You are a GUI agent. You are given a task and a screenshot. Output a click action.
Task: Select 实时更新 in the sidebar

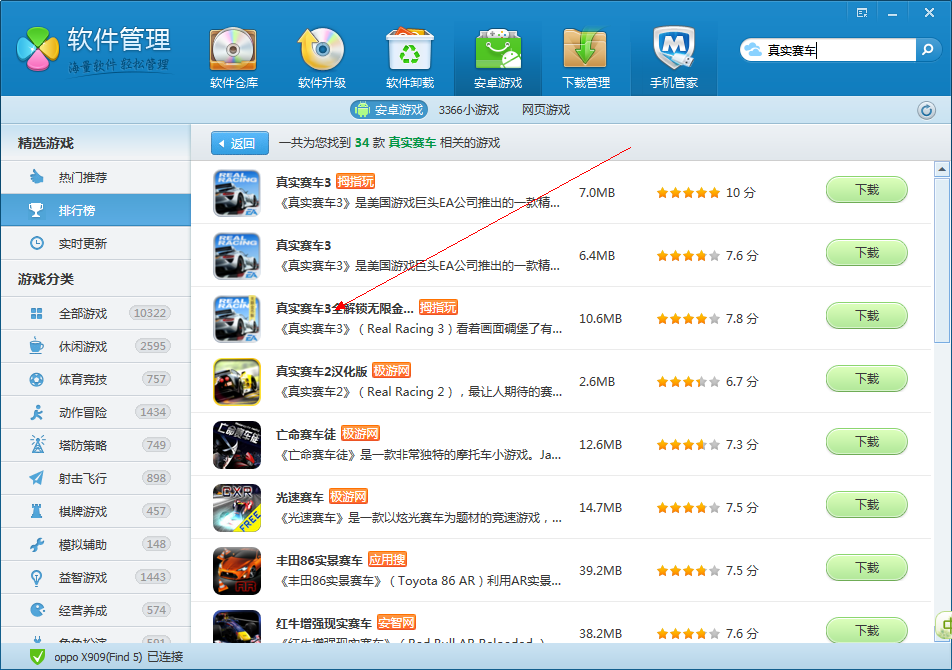click(x=83, y=244)
